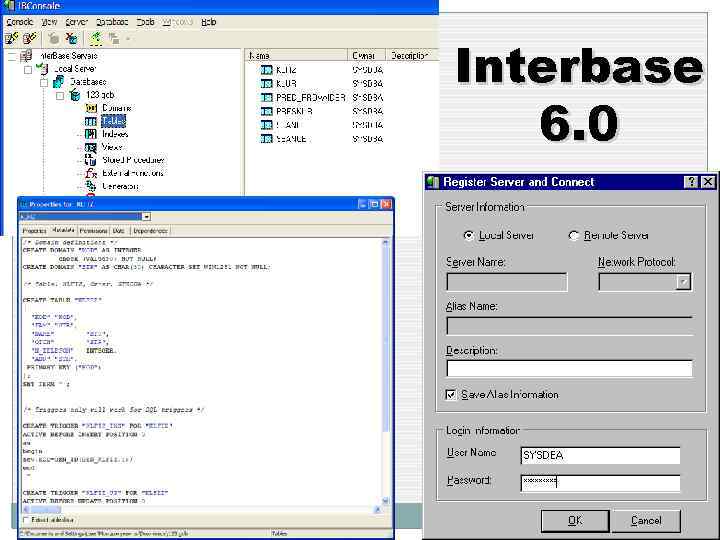
Task: Click the first table icon in the list
Action: [x=266, y=70]
